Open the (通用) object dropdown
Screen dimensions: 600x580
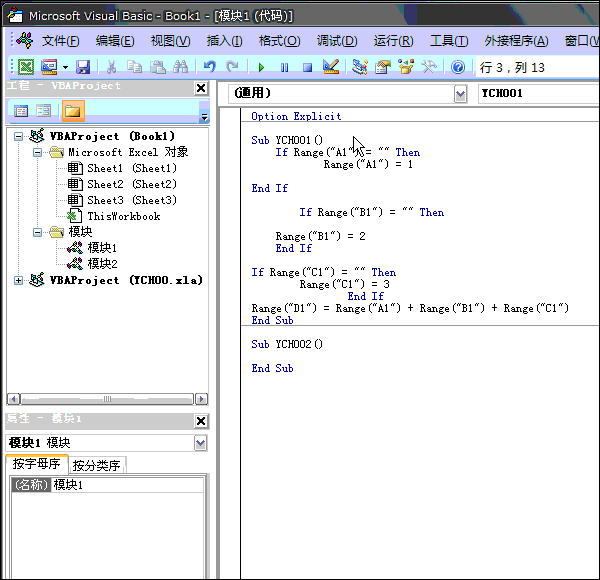pyautogui.click(x=460, y=93)
